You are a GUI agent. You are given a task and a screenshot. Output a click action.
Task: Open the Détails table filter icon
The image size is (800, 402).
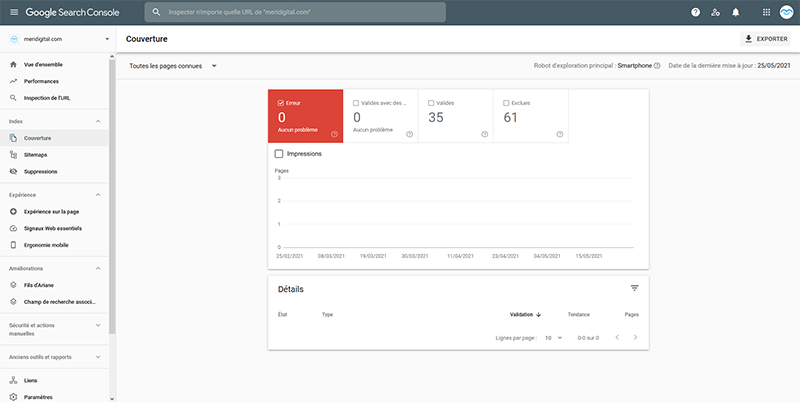634,288
